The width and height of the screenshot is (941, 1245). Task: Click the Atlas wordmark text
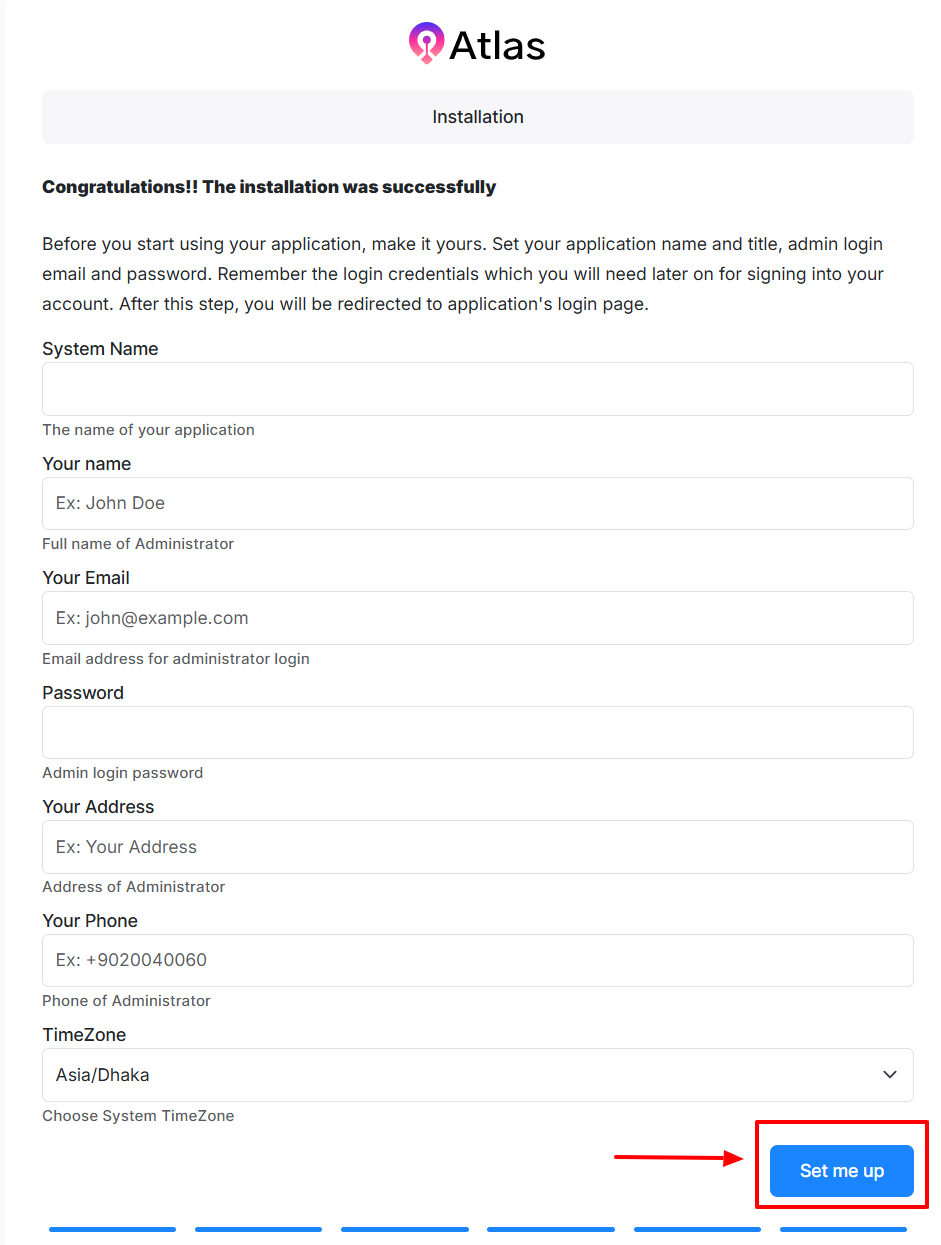[x=497, y=45]
